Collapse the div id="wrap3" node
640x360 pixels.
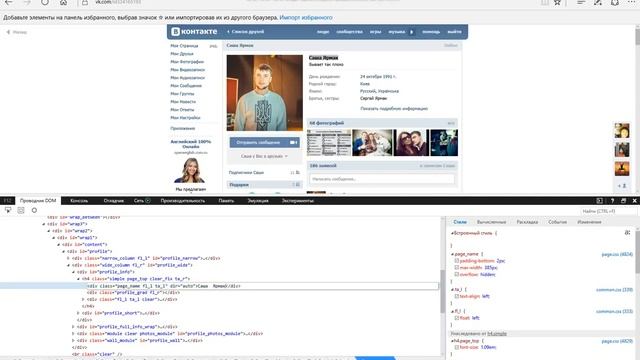44,224
